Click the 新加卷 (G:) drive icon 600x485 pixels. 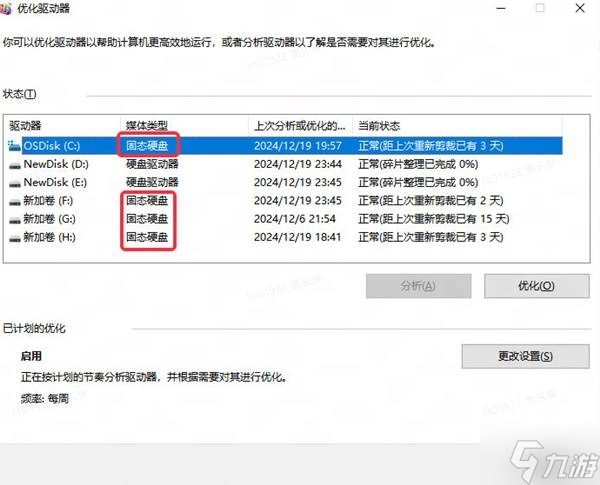15,220
